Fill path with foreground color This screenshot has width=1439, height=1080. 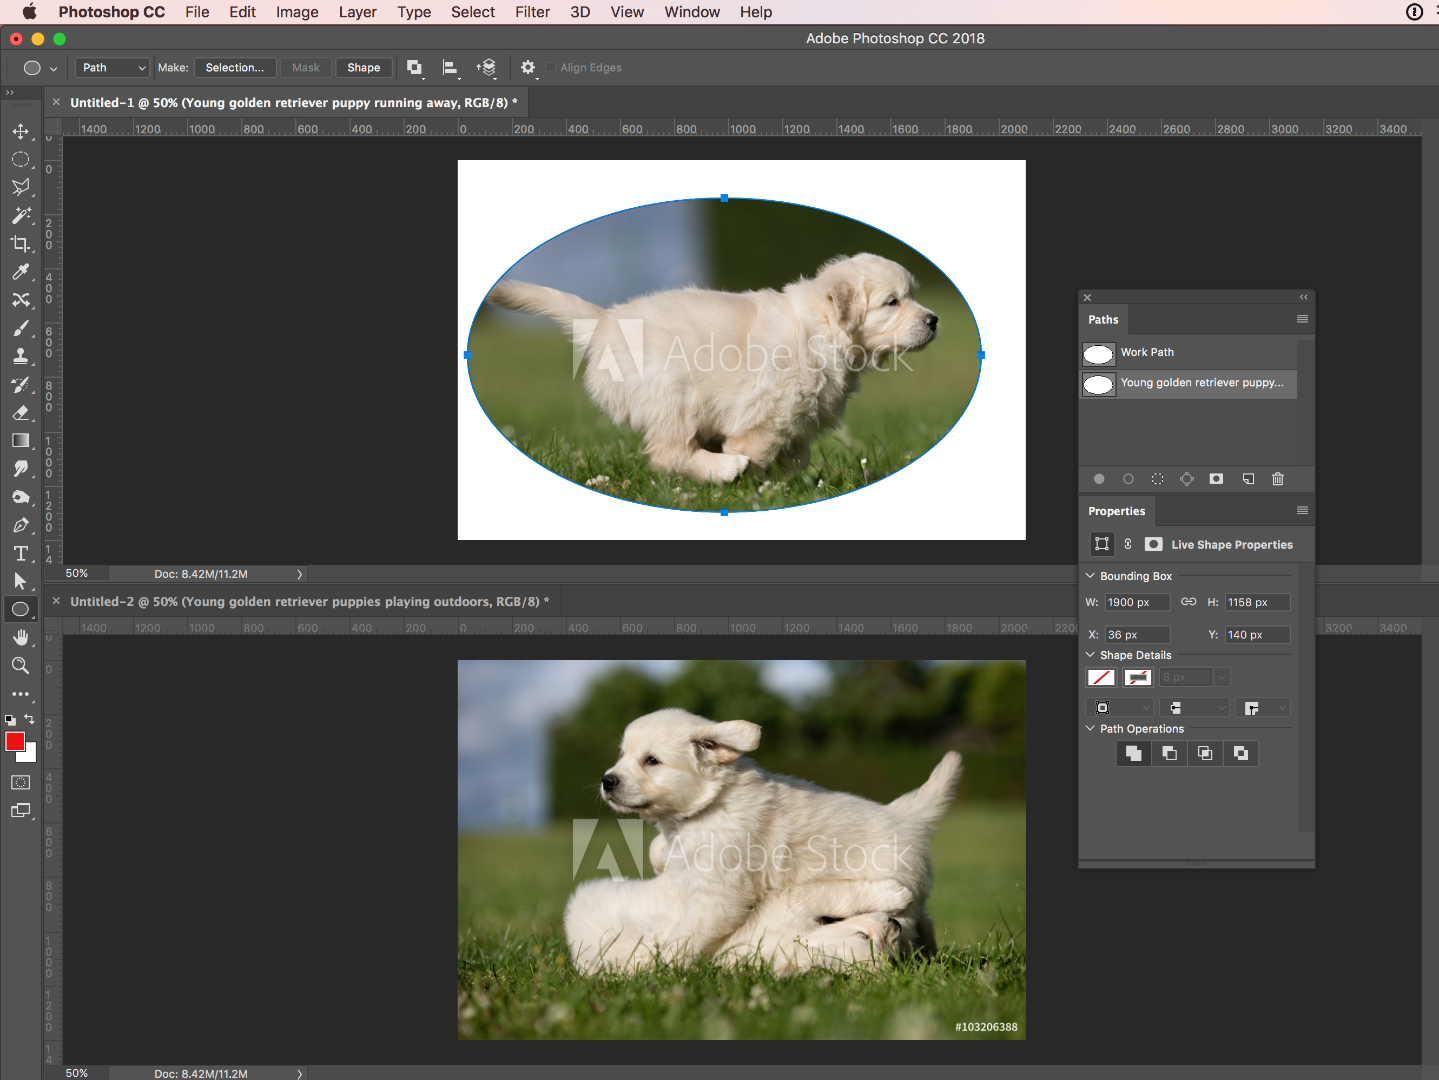[1099, 479]
